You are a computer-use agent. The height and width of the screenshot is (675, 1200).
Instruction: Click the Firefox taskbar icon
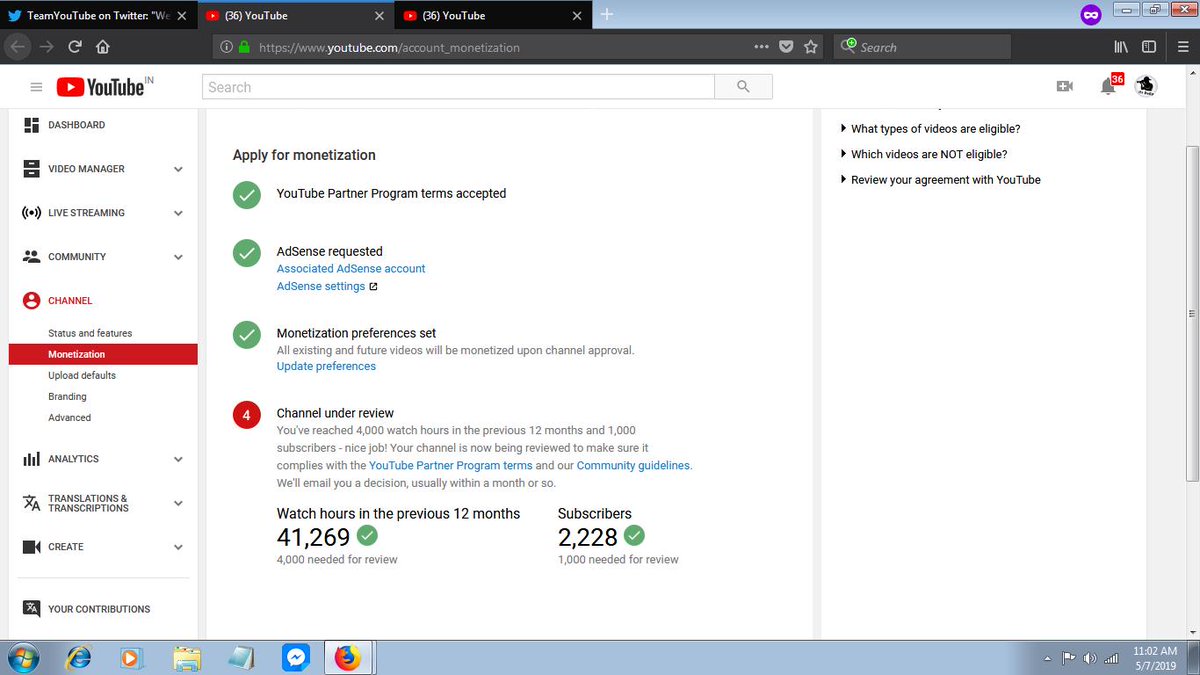(347, 658)
